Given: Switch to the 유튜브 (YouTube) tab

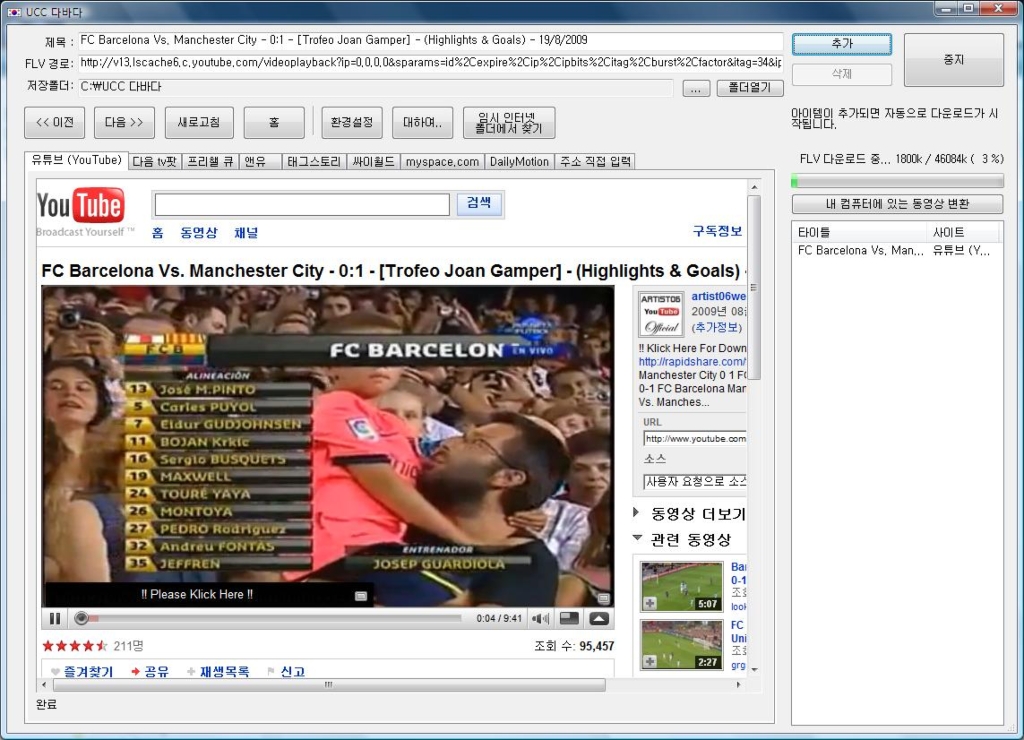Looking at the screenshot, I should tap(76, 161).
